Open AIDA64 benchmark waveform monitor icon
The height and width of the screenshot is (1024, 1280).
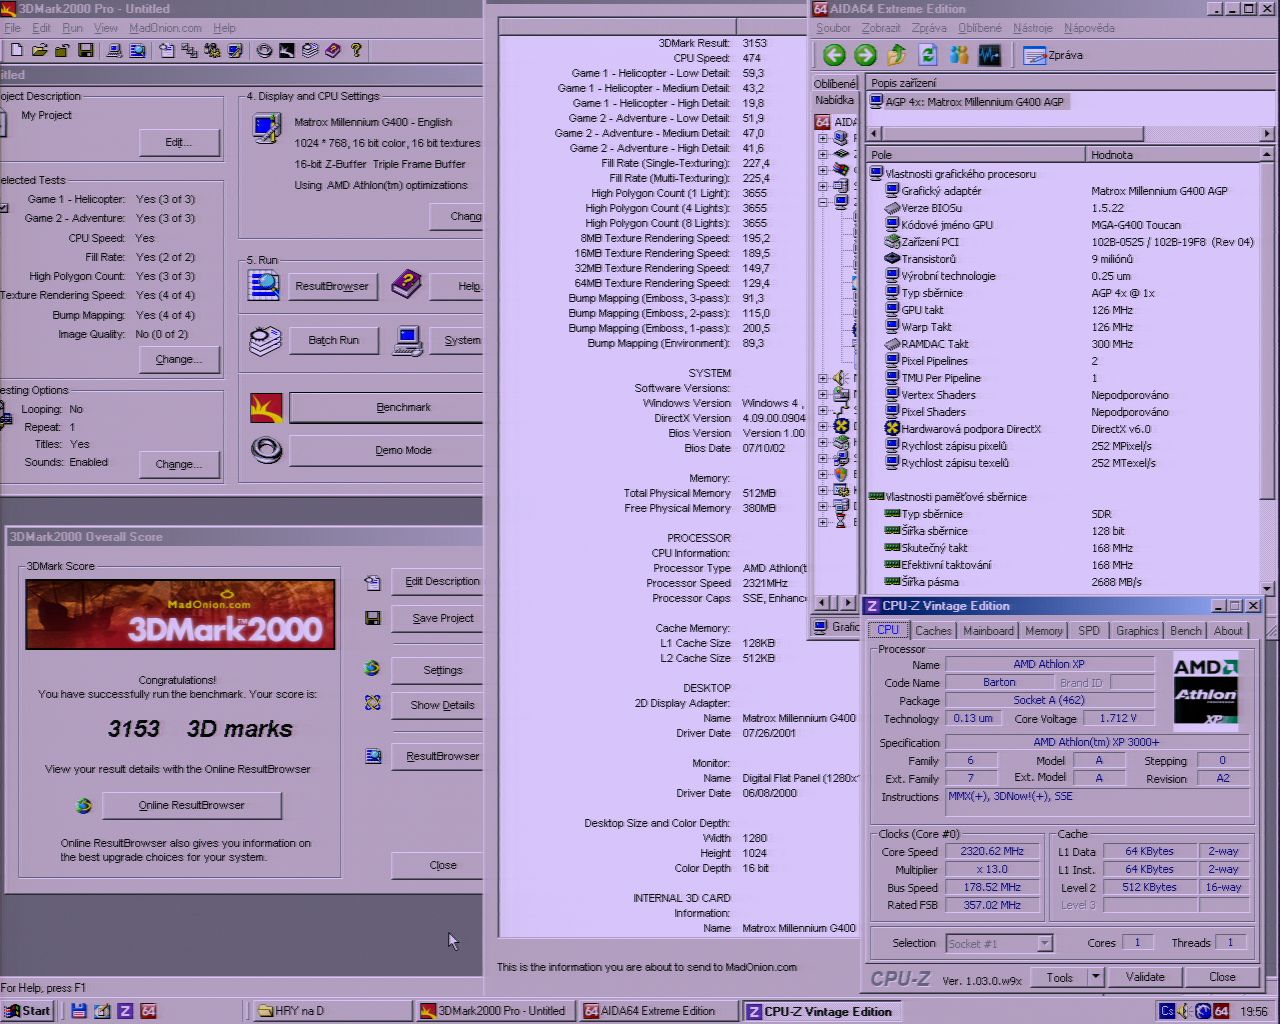pos(990,56)
